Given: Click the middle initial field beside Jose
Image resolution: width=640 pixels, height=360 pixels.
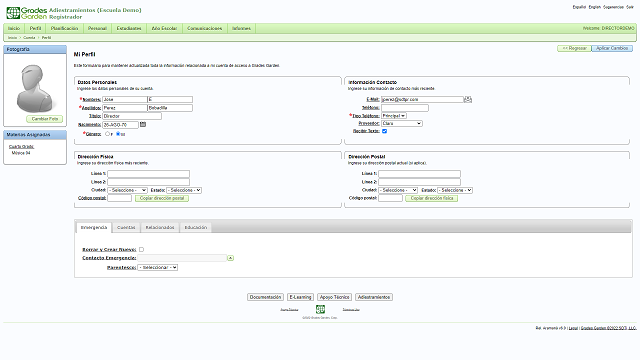Looking at the screenshot, I should pyautogui.click(x=170, y=99).
